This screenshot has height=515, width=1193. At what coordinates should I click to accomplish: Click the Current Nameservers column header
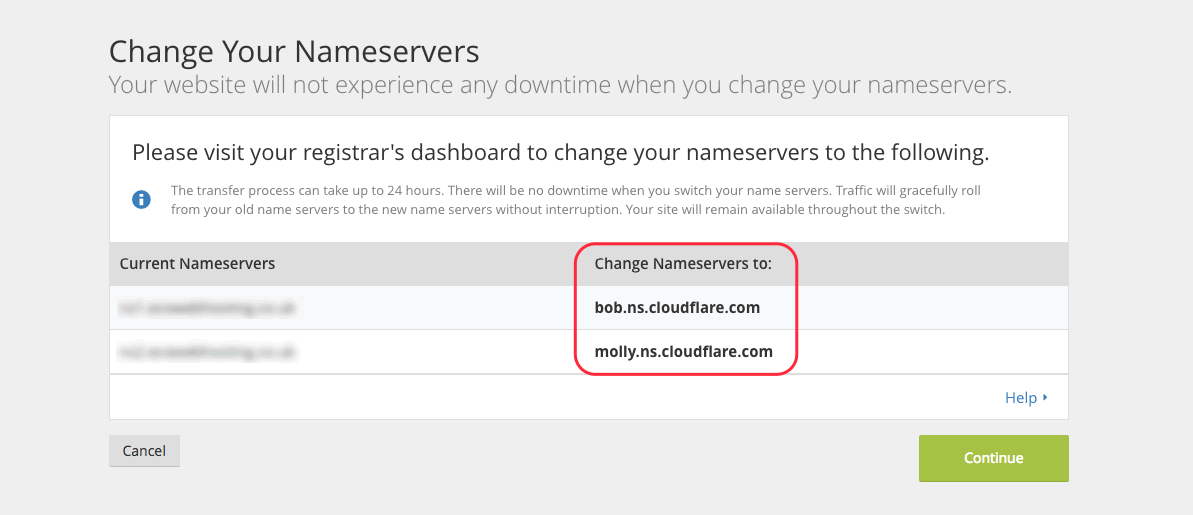click(197, 264)
